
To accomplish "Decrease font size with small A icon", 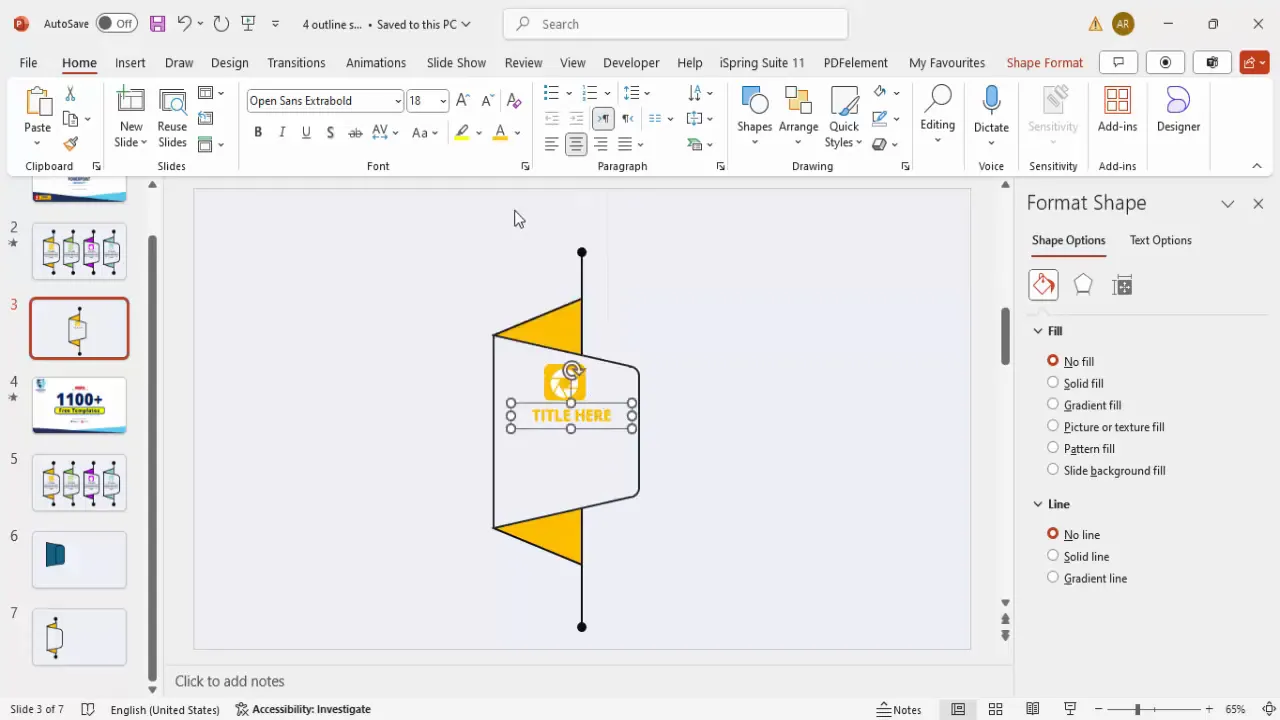I will [x=487, y=100].
